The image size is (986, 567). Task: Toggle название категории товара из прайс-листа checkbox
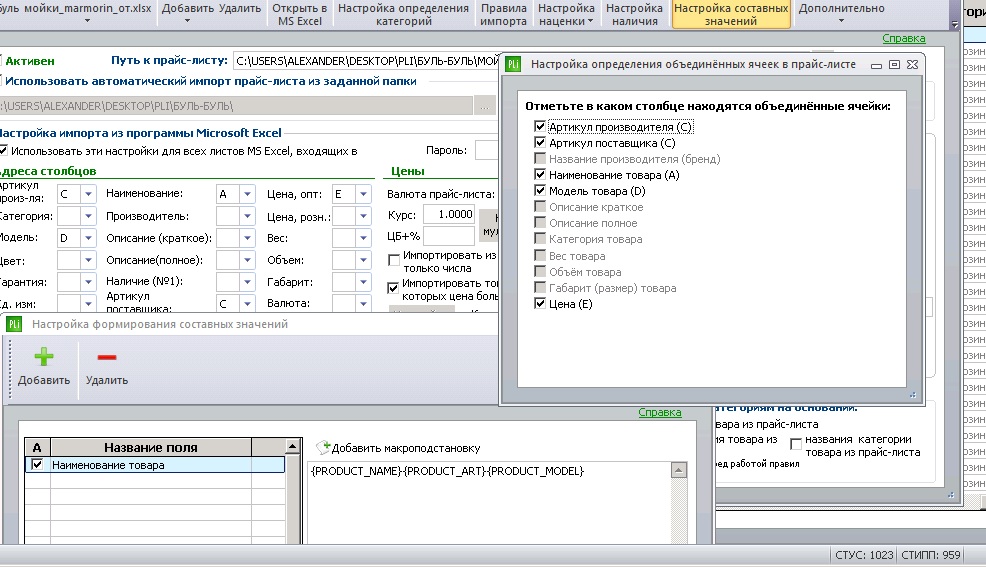[x=796, y=444]
